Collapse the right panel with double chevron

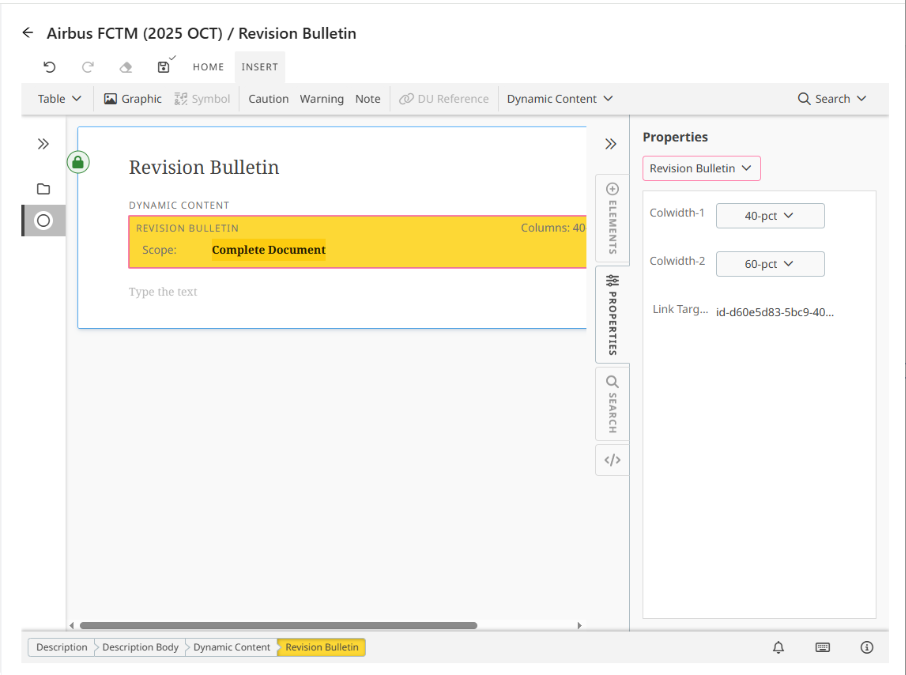tap(611, 144)
